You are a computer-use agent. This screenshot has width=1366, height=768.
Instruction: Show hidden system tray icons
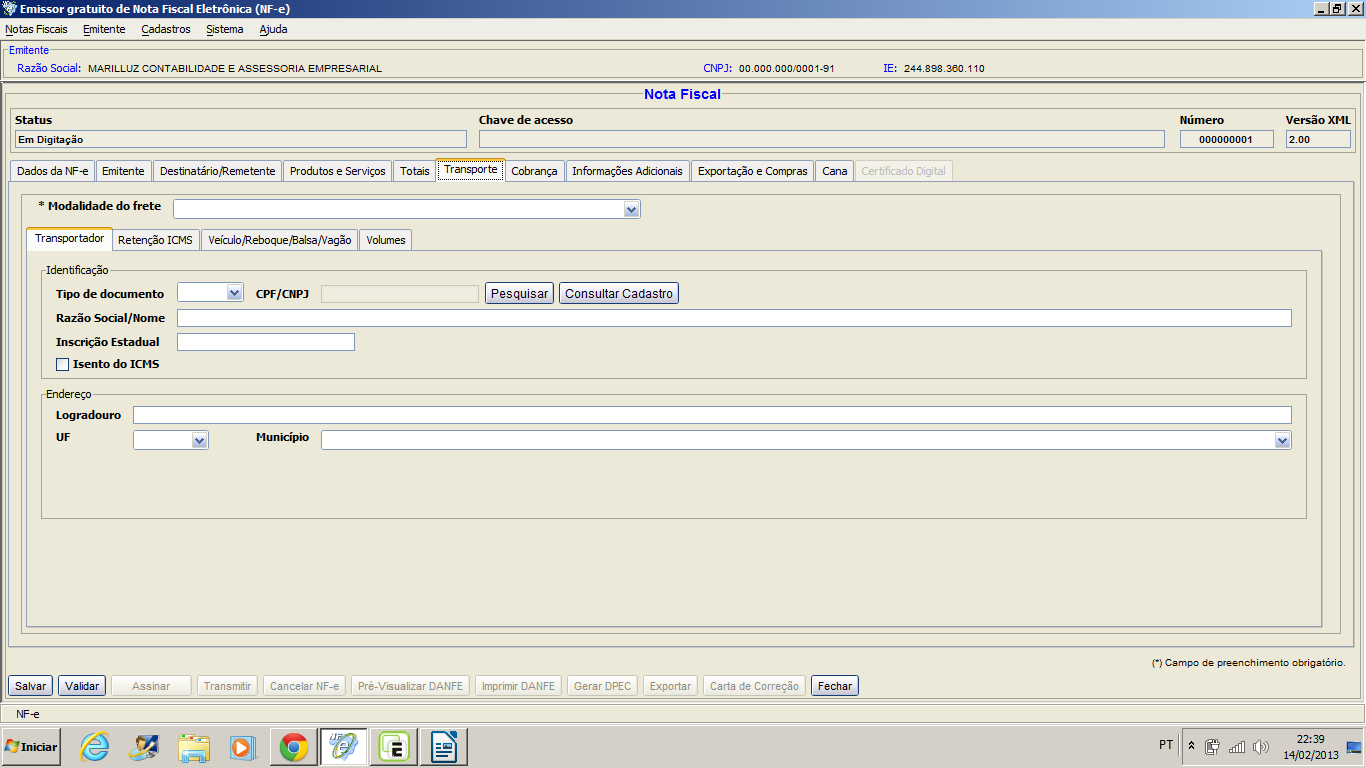pyautogui.click(x=1191, y=746)
